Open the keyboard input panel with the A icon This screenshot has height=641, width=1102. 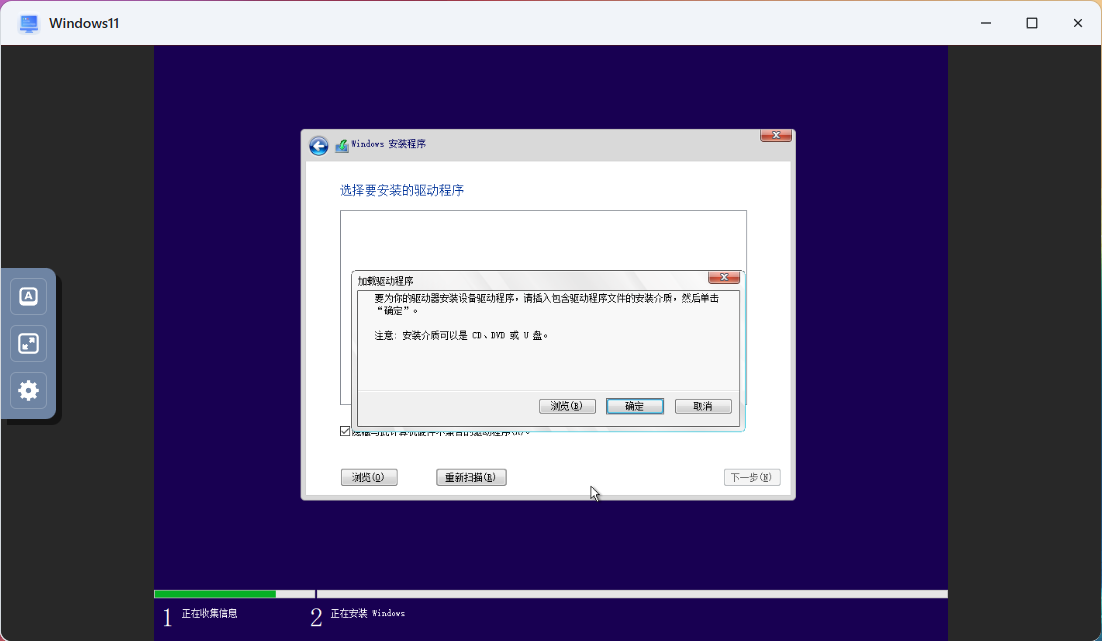point(28,296)
